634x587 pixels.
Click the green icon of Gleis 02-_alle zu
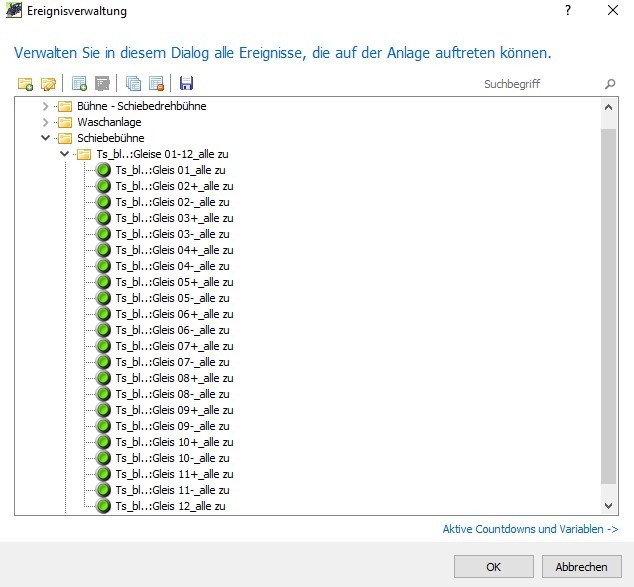coord(104,202)
